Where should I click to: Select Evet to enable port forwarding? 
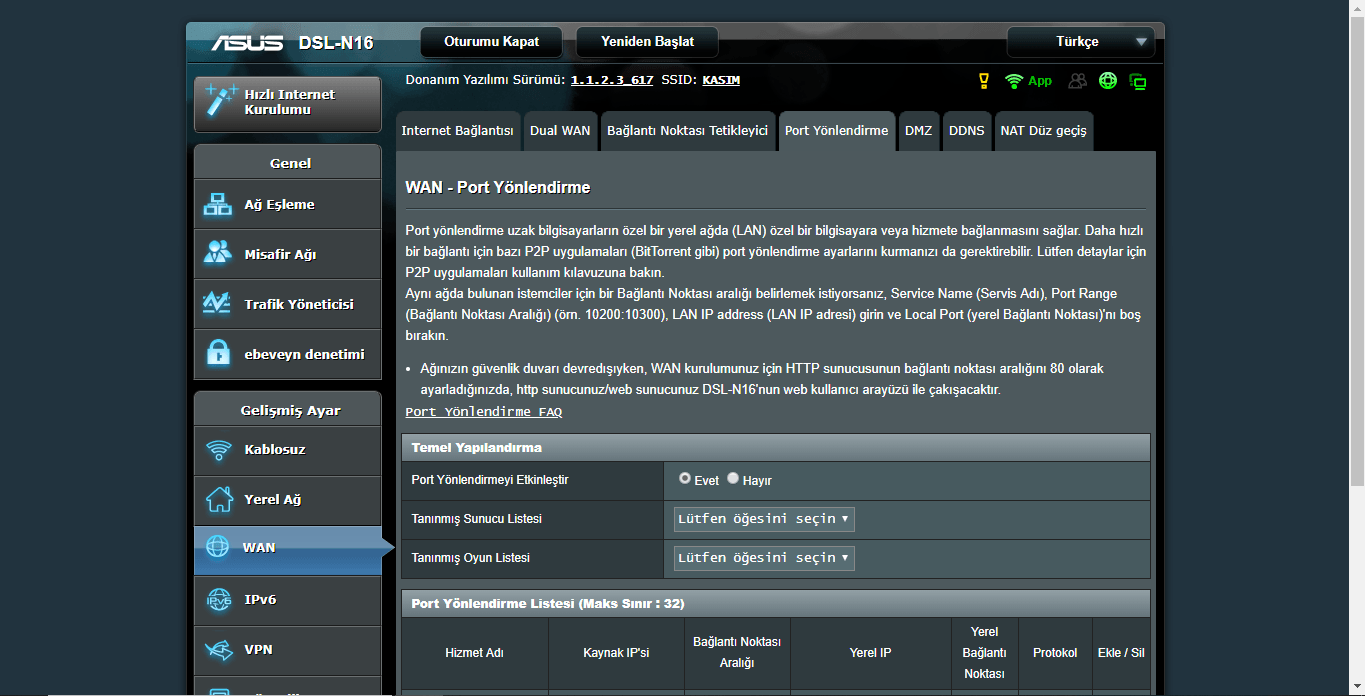(685, 479)
